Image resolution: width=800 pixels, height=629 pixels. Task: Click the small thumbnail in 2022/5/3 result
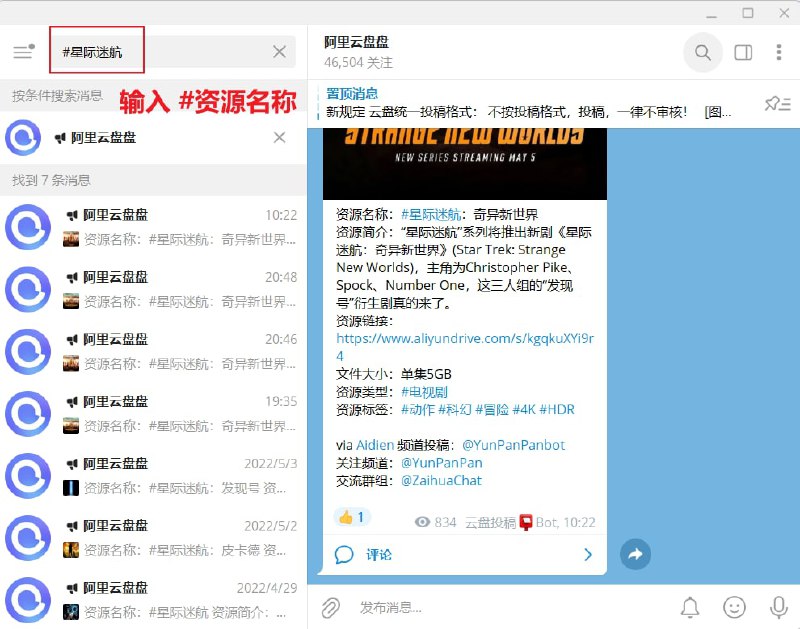[71, 488]
